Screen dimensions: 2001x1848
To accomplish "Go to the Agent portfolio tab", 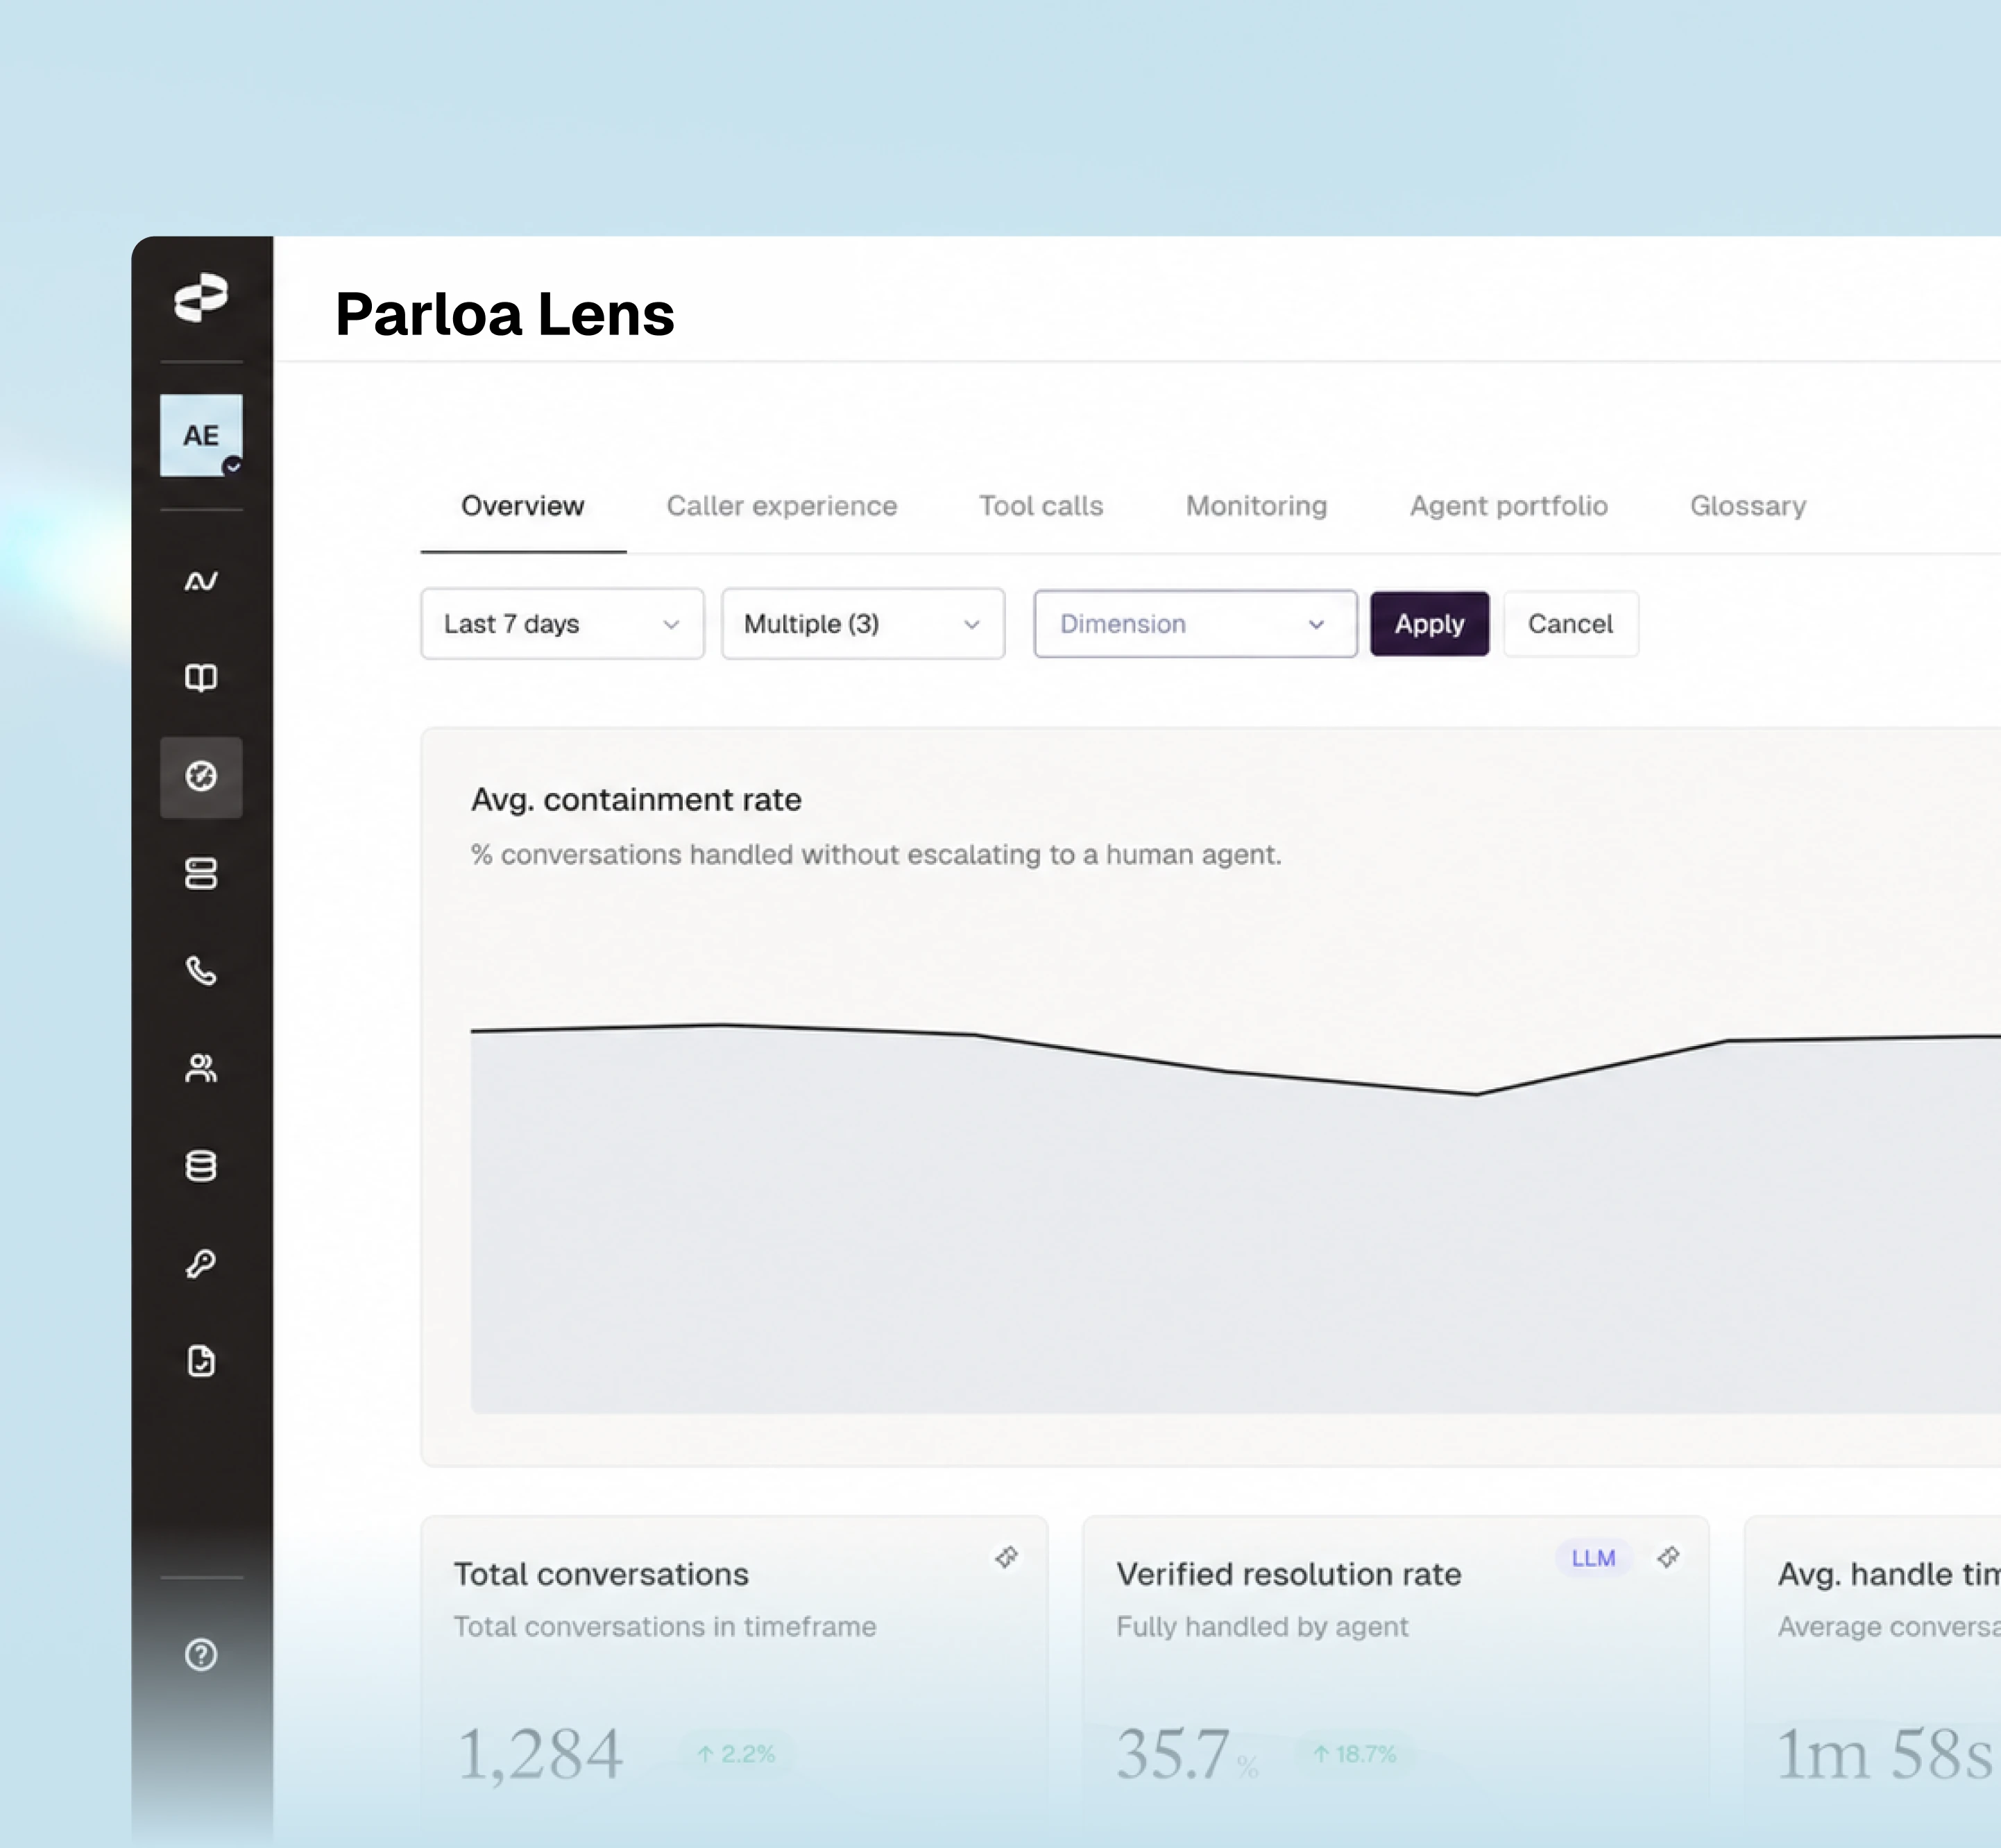I will click(1509, 506).
